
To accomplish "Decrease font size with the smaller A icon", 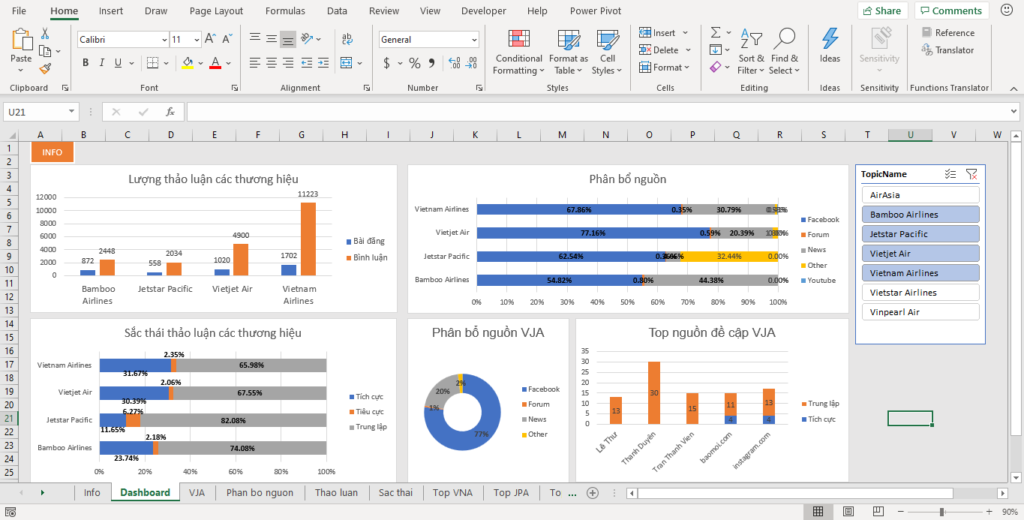I will [227, 39].
